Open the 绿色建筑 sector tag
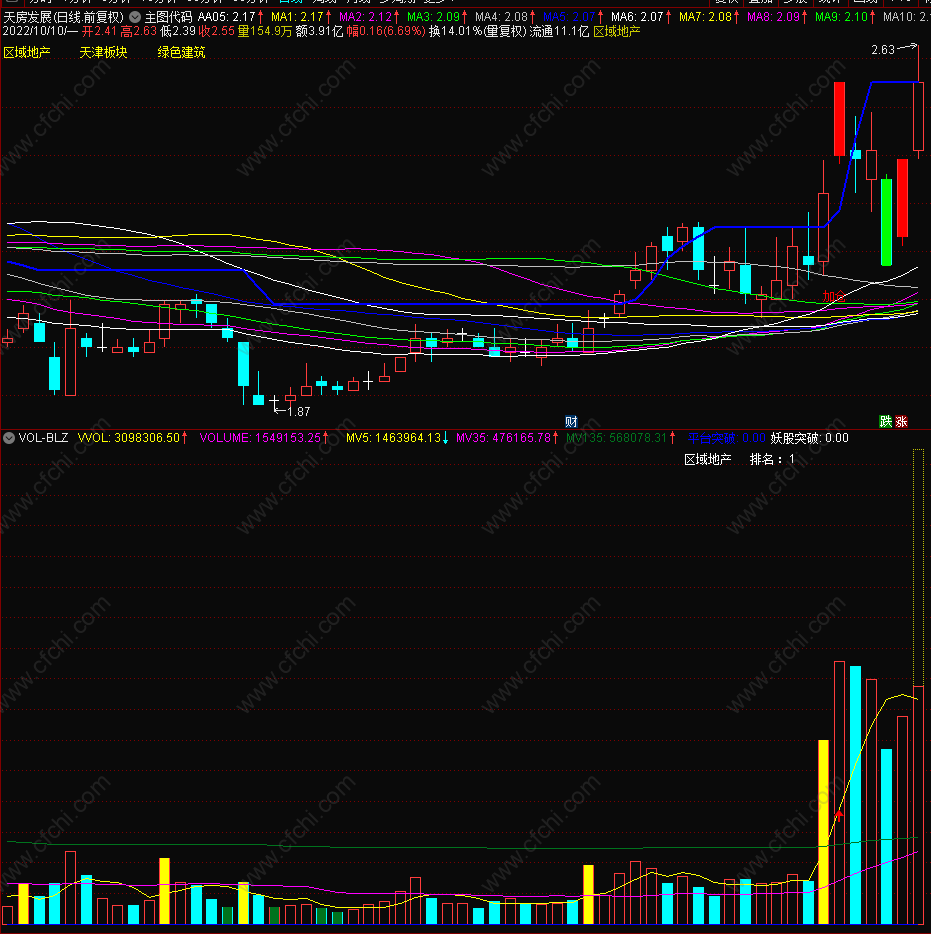Viewport: 931px width, 934px height. pos(182,52)
